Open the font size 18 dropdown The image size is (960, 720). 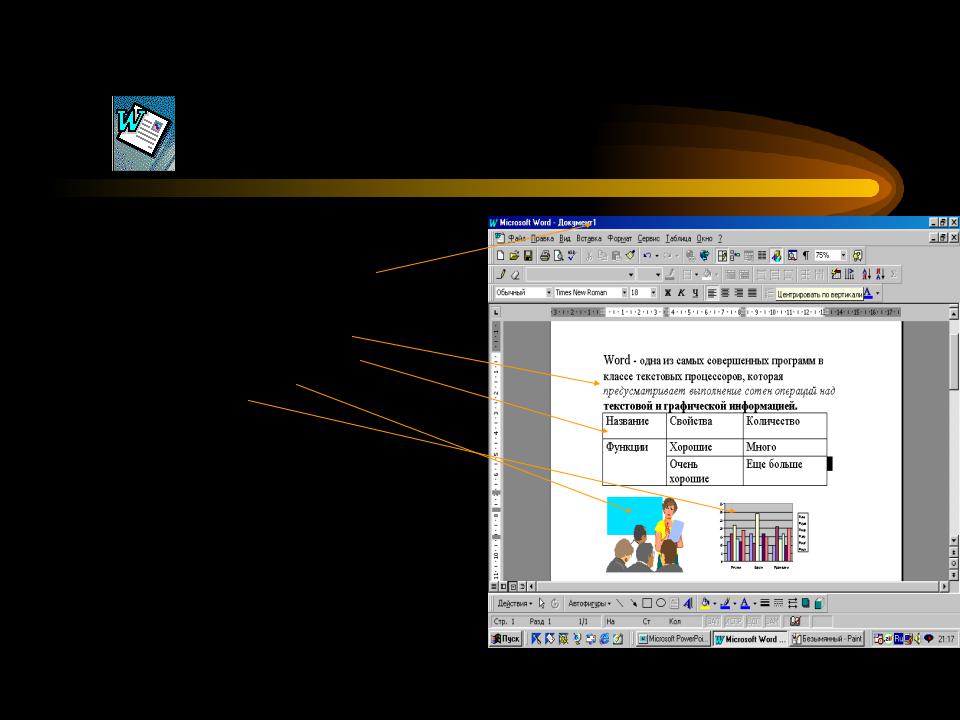pyautogui.click(x=653, y=293)
